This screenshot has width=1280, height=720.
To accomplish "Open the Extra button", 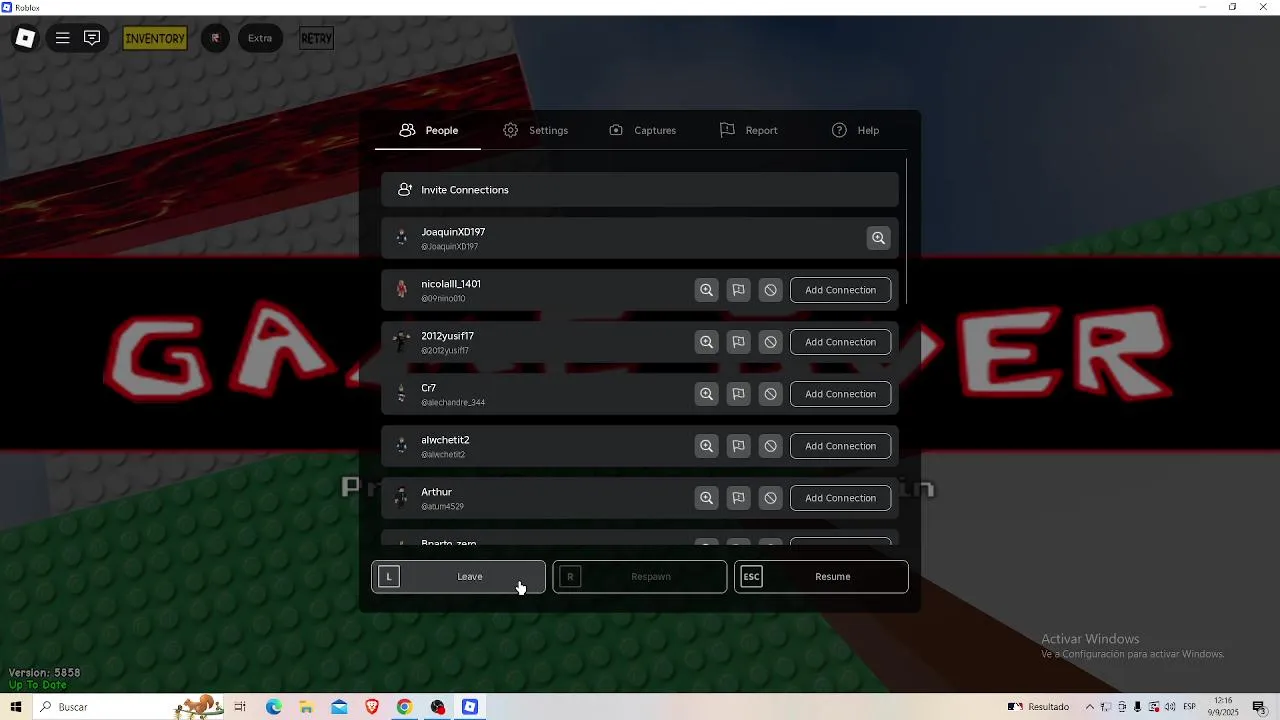I will tap(260, 38).
